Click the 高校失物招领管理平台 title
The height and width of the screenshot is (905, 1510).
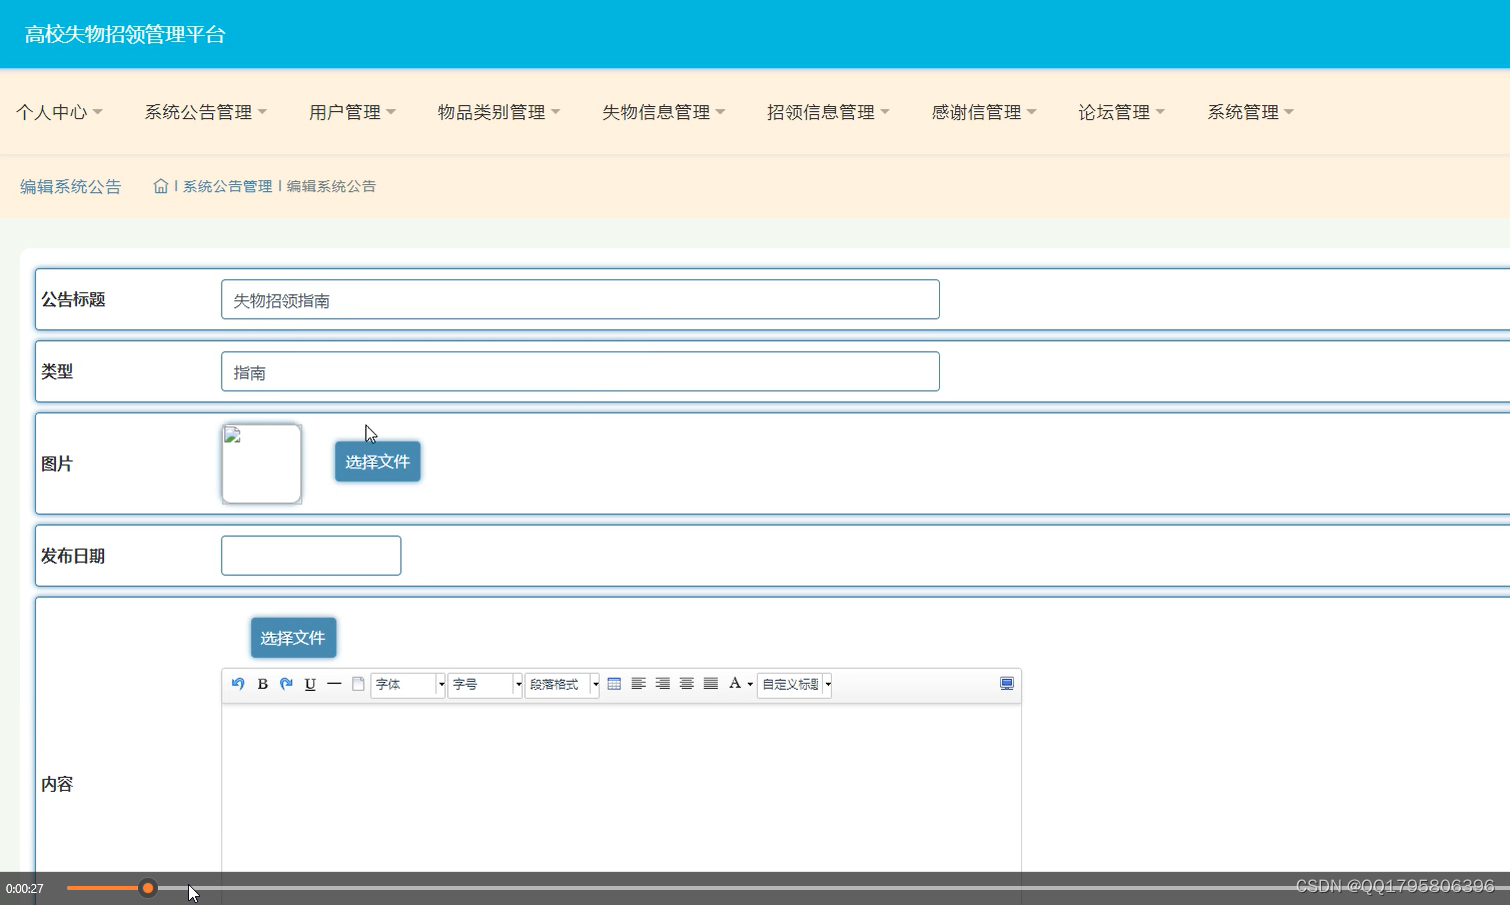(125, 34)
